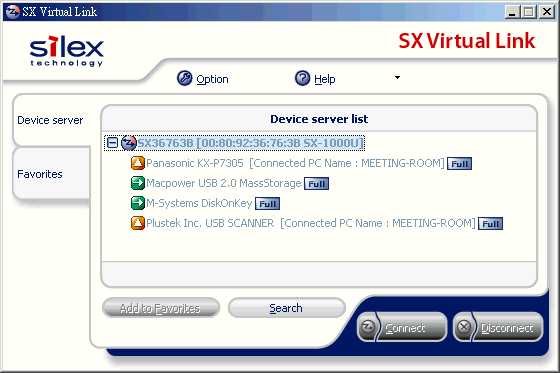
Task: Collapse the SX36763B device server node
Action: click(x=112, y=143)
